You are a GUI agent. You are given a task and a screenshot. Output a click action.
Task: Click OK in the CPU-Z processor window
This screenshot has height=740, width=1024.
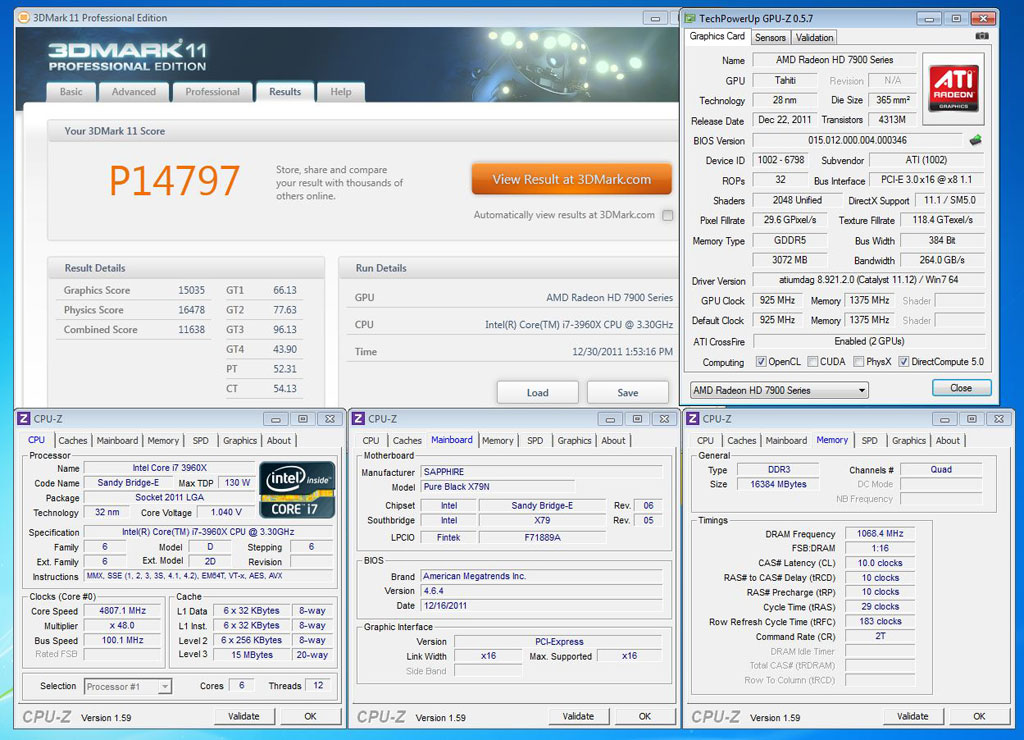[310, 716]
